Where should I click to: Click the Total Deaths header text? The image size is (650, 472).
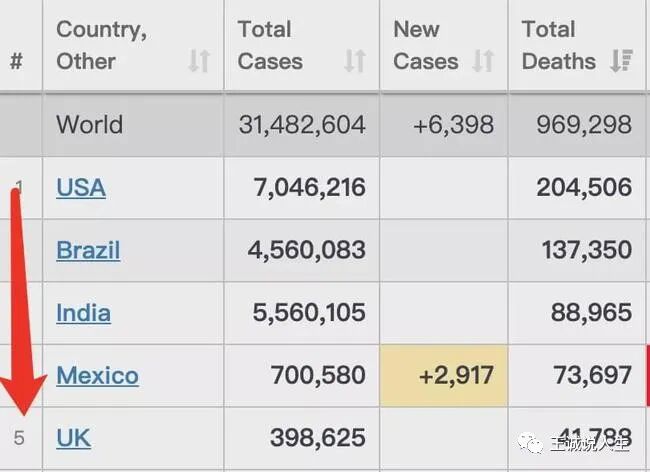[x=559, y=46]
